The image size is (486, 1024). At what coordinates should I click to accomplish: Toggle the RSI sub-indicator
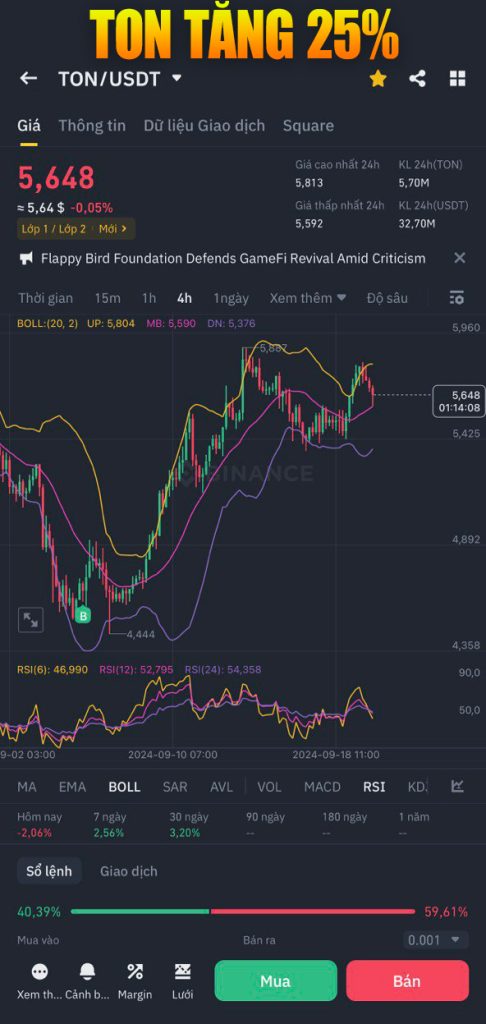tap(374, 787)
